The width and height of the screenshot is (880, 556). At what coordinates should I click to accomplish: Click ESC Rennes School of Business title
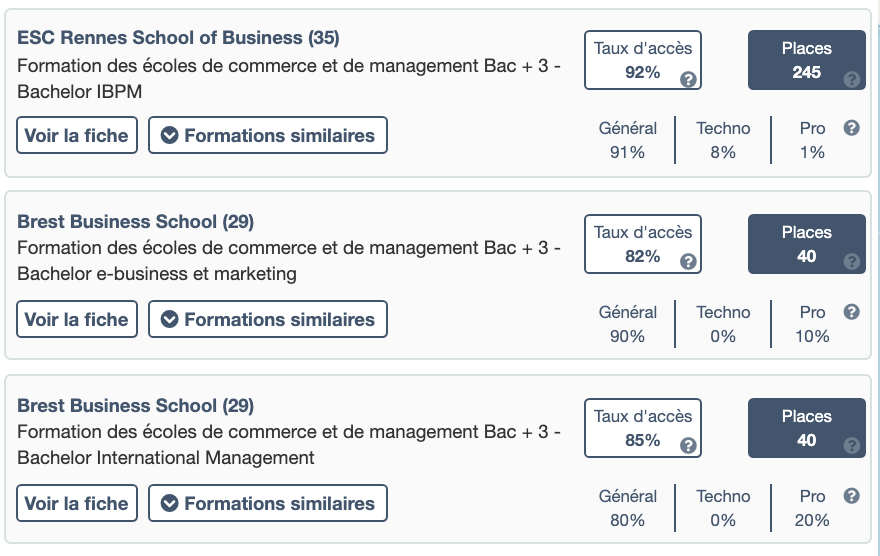pyautogui.click(x=178, y=38)
